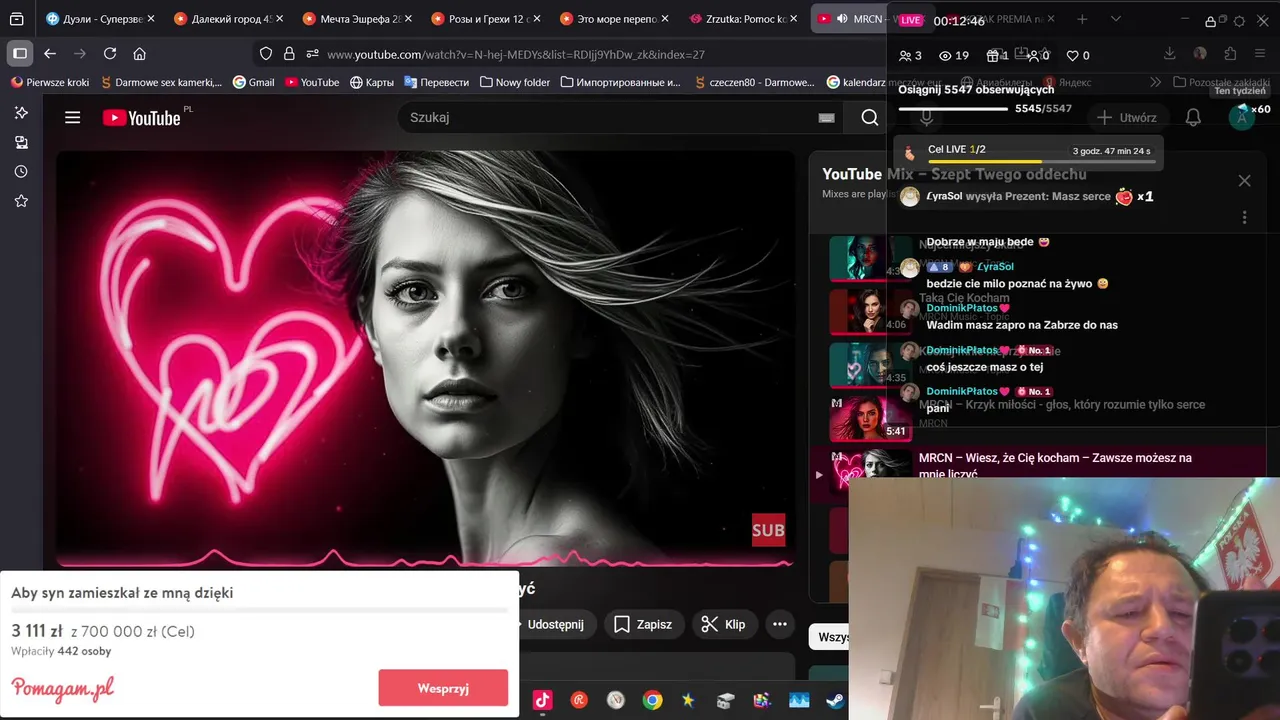Image resolution: width=1280 pixels, height=720 pixels.
Task: Open the YouTube bookmark
Action: tap(312, 82)
